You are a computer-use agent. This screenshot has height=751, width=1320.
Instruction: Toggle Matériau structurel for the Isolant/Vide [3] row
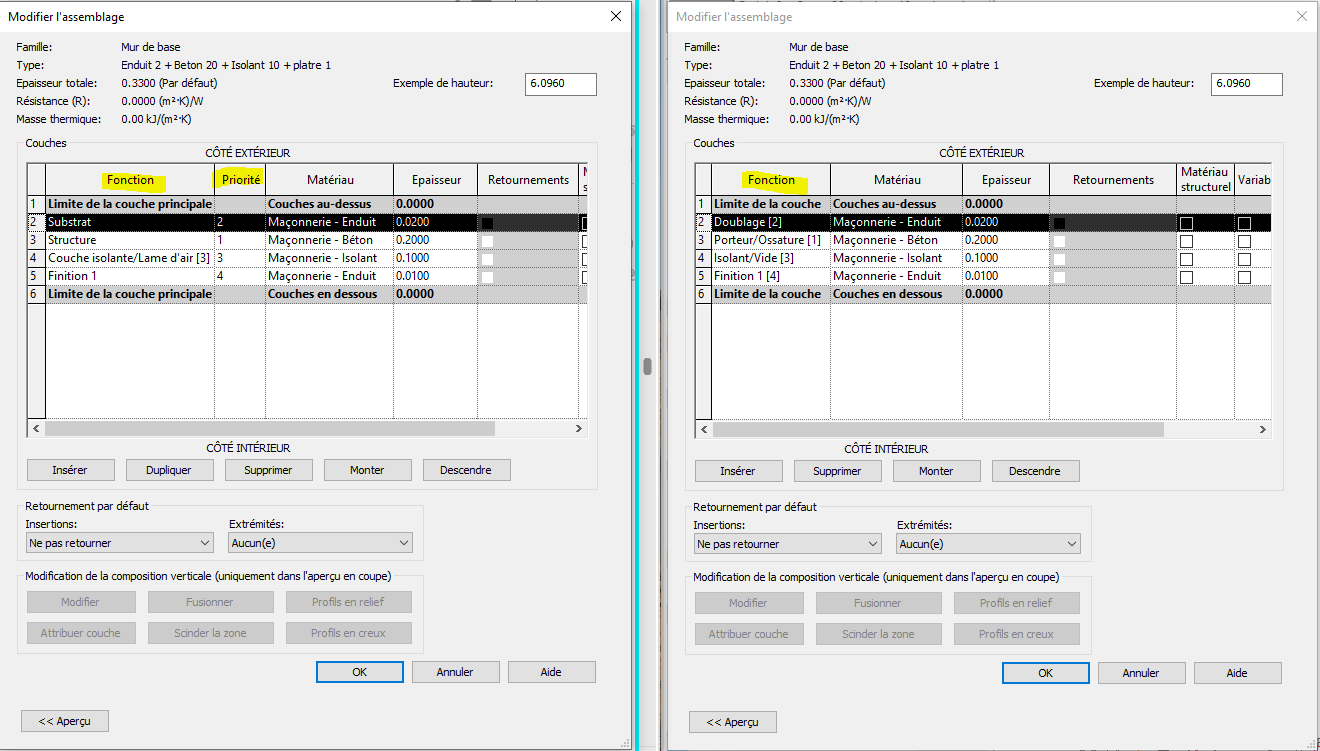tap(1186, 259)
